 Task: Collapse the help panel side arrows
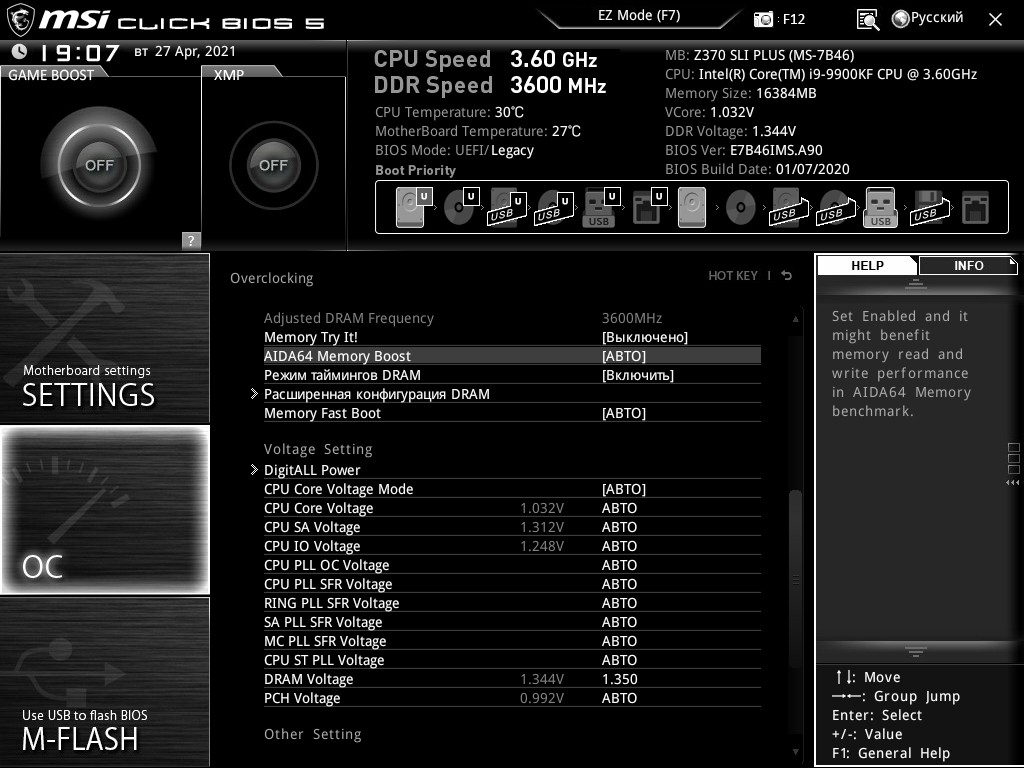tap(1012, 483)
